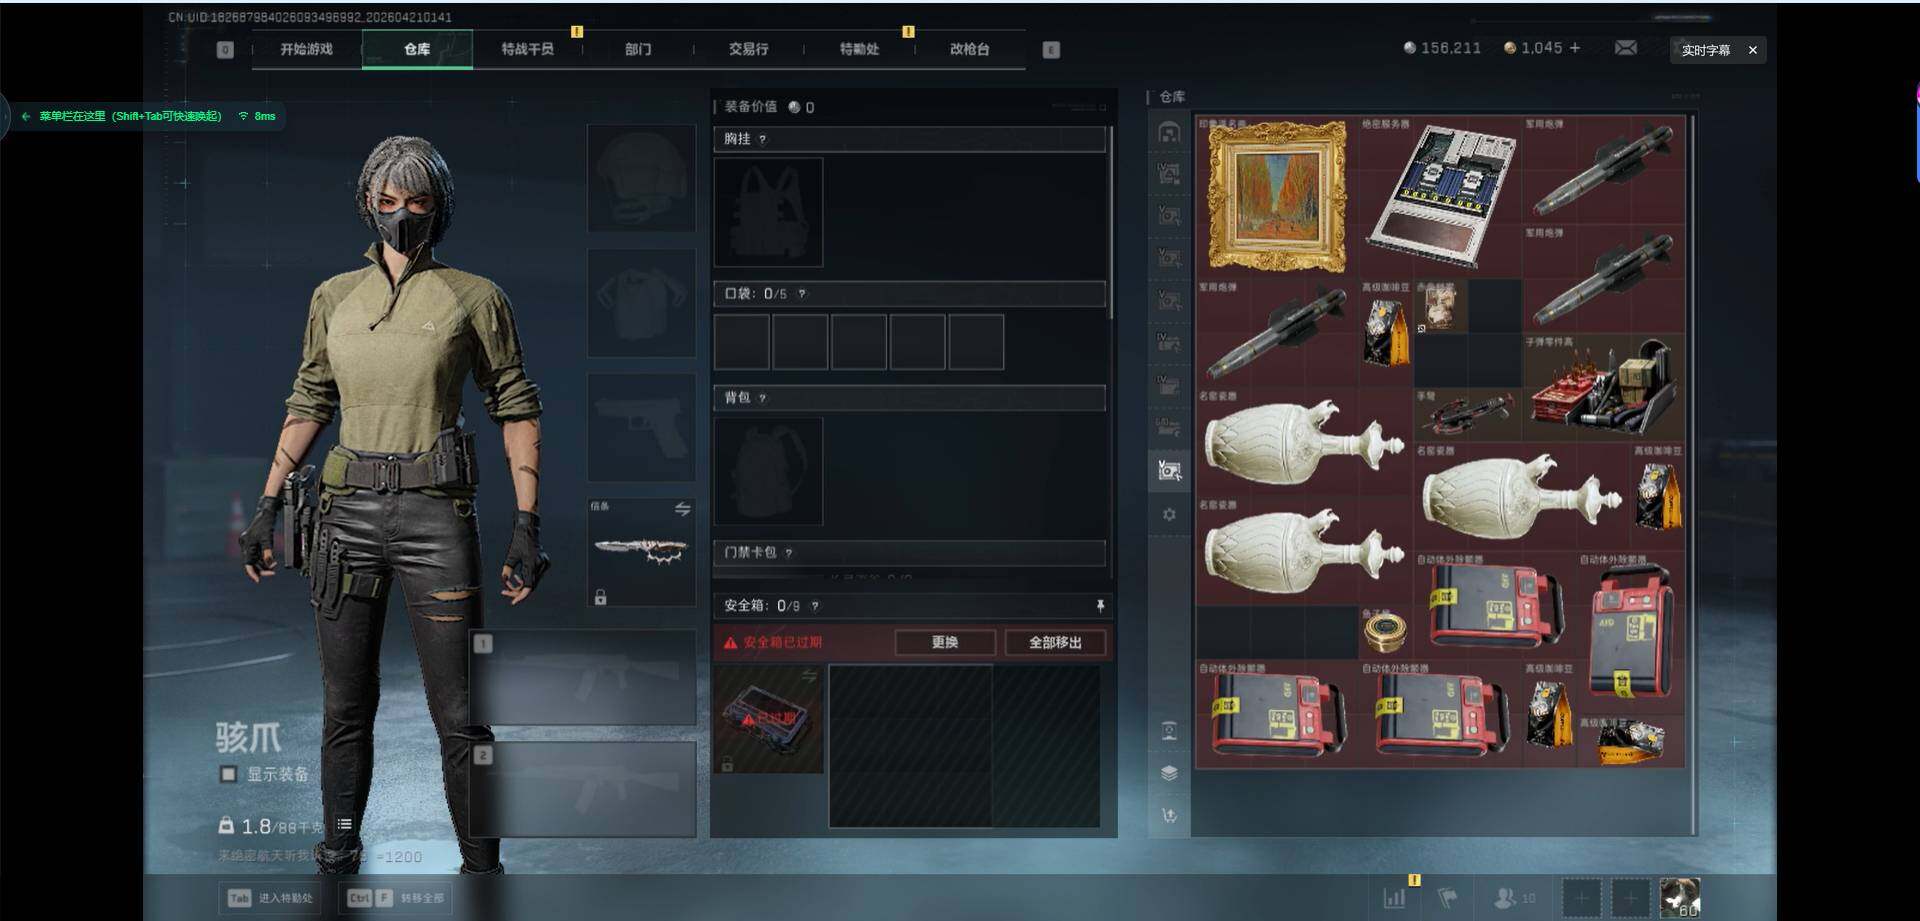Click the statistics bar-chart icon

coord(1394,897)
